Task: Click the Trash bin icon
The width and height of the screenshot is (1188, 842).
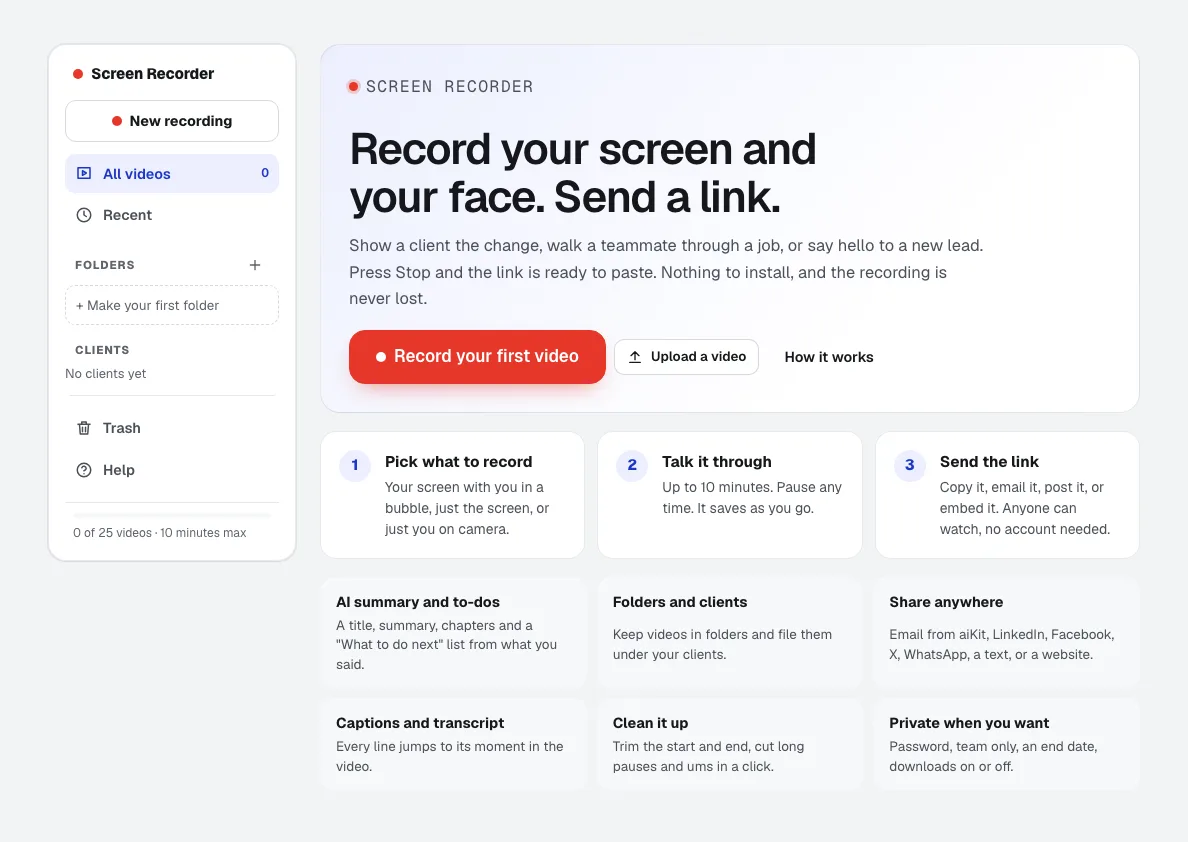Action: pyautogui.click(x=84, y=428)
